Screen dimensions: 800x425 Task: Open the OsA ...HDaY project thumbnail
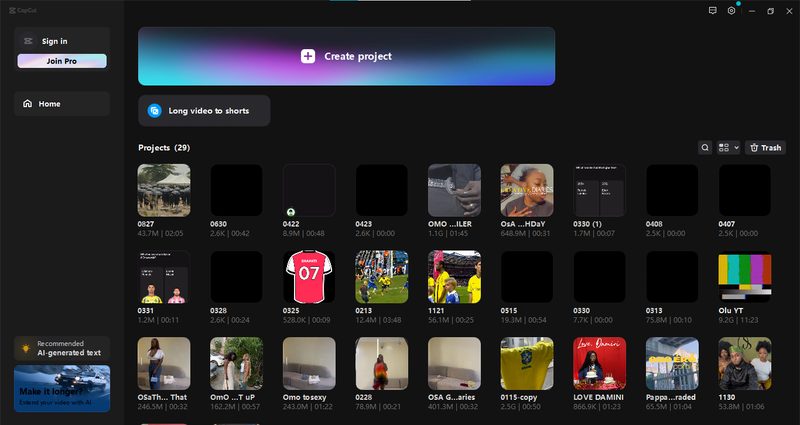tap(527, 190)
